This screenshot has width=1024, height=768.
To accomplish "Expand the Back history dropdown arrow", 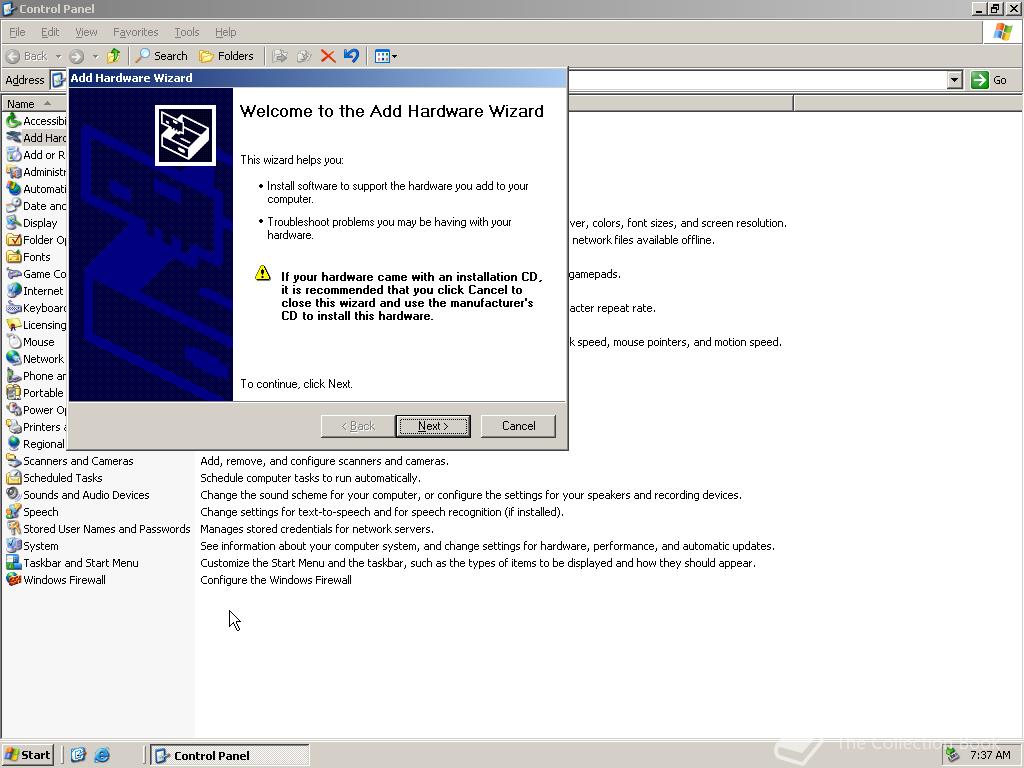I will [58, 56].
